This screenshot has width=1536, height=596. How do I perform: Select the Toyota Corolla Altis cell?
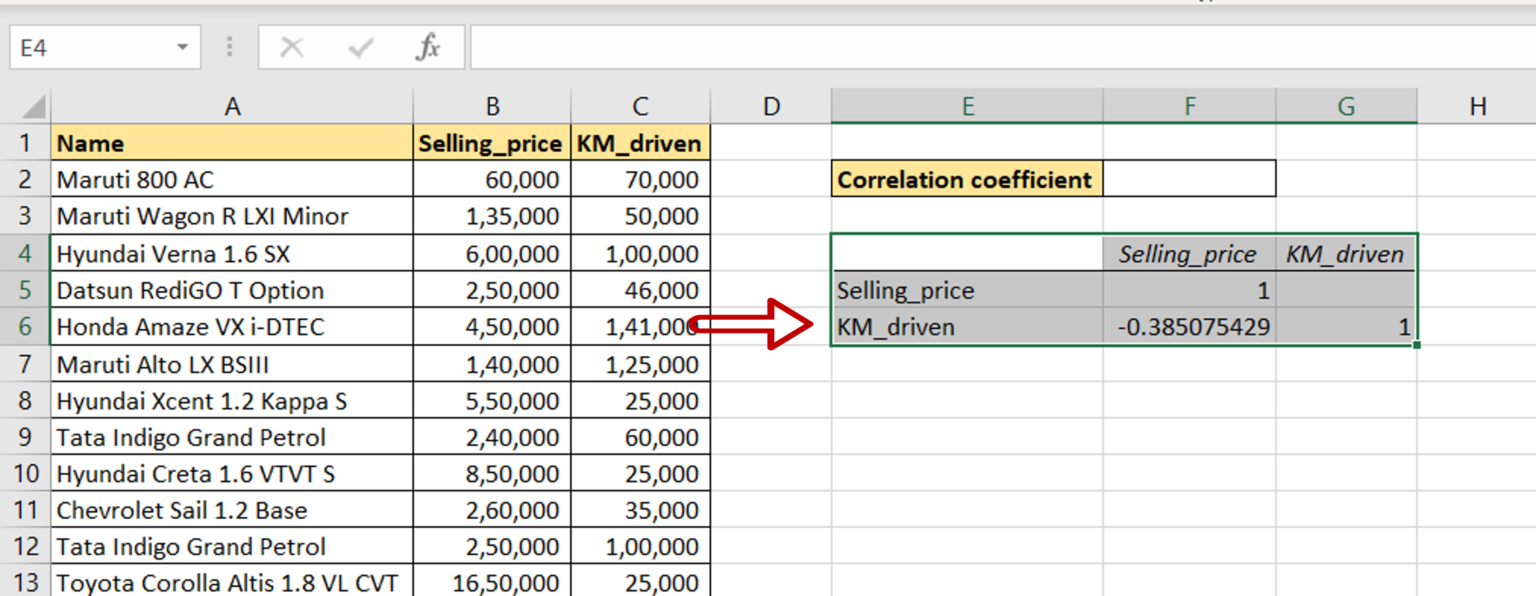pos(232,582)
